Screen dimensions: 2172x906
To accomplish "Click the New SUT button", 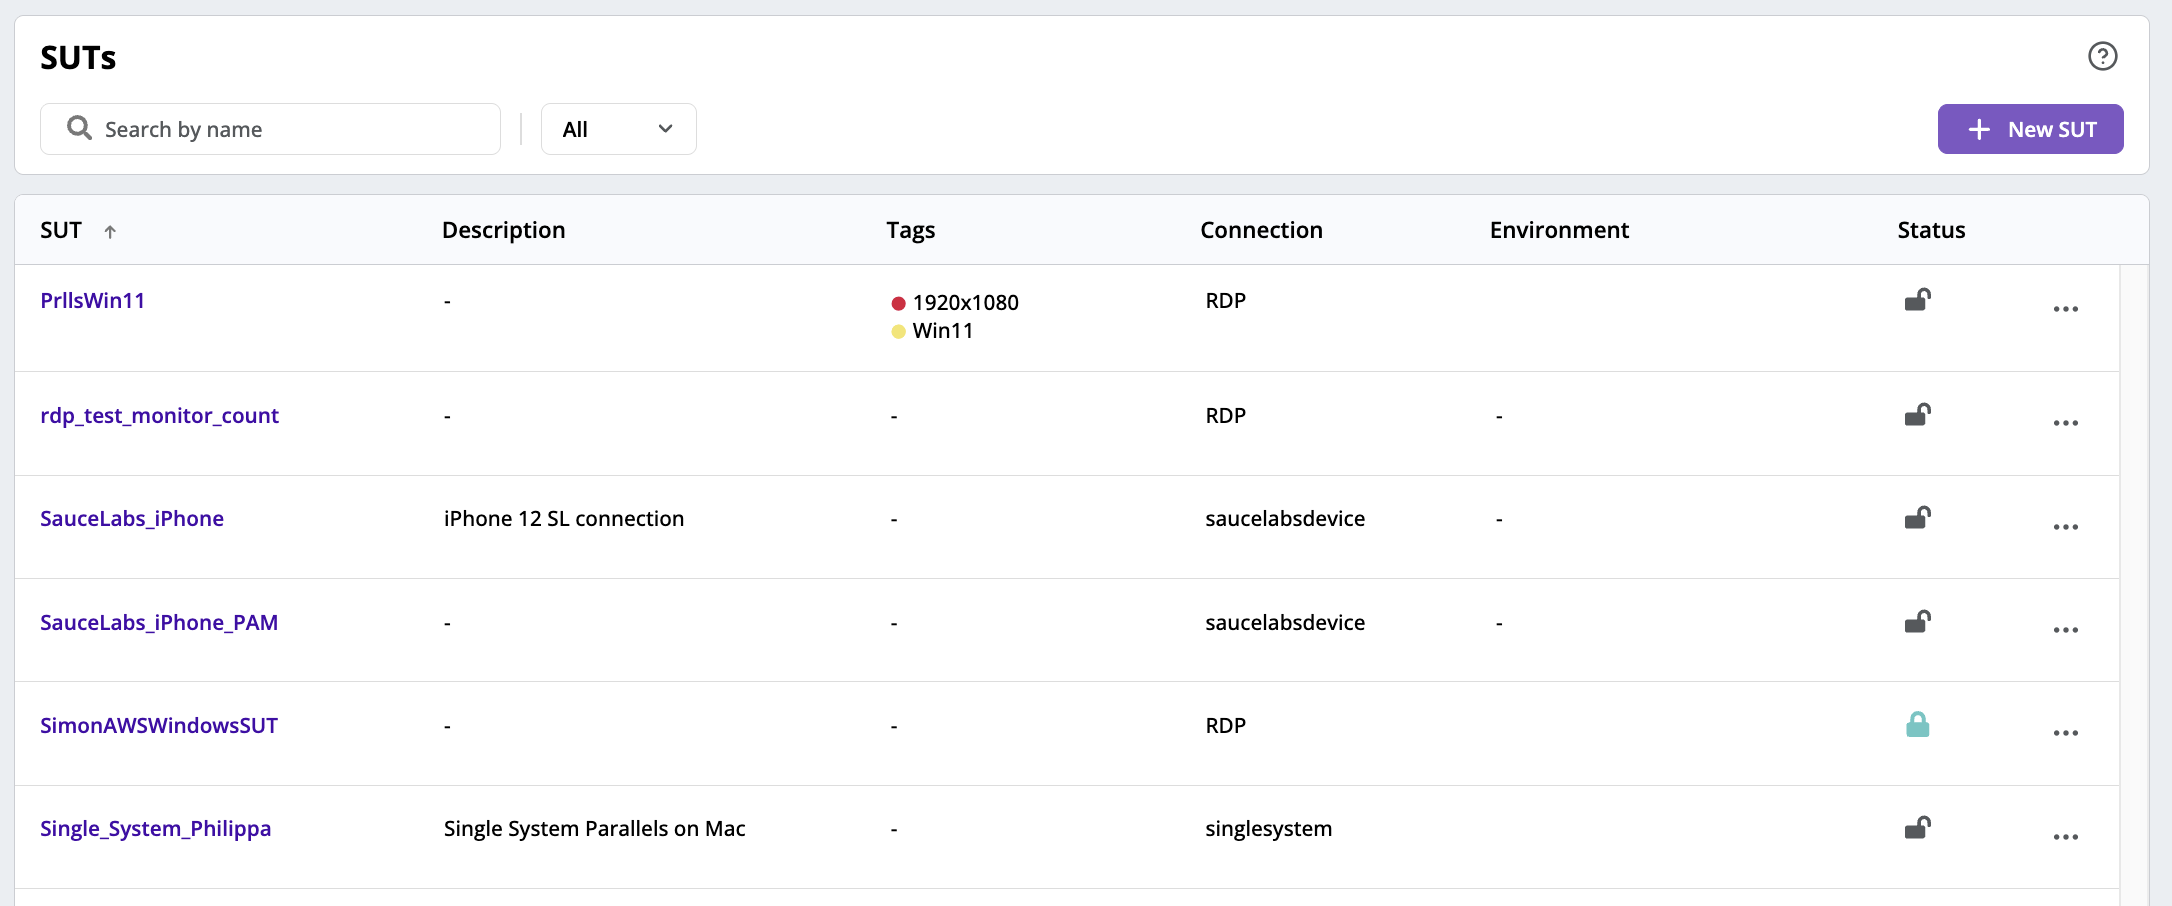I will pos(2030,129).
